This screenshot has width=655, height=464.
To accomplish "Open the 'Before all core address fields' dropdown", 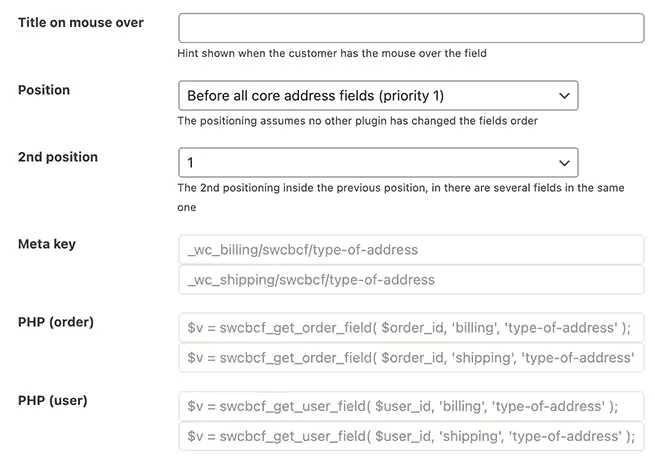I will 378,96.
